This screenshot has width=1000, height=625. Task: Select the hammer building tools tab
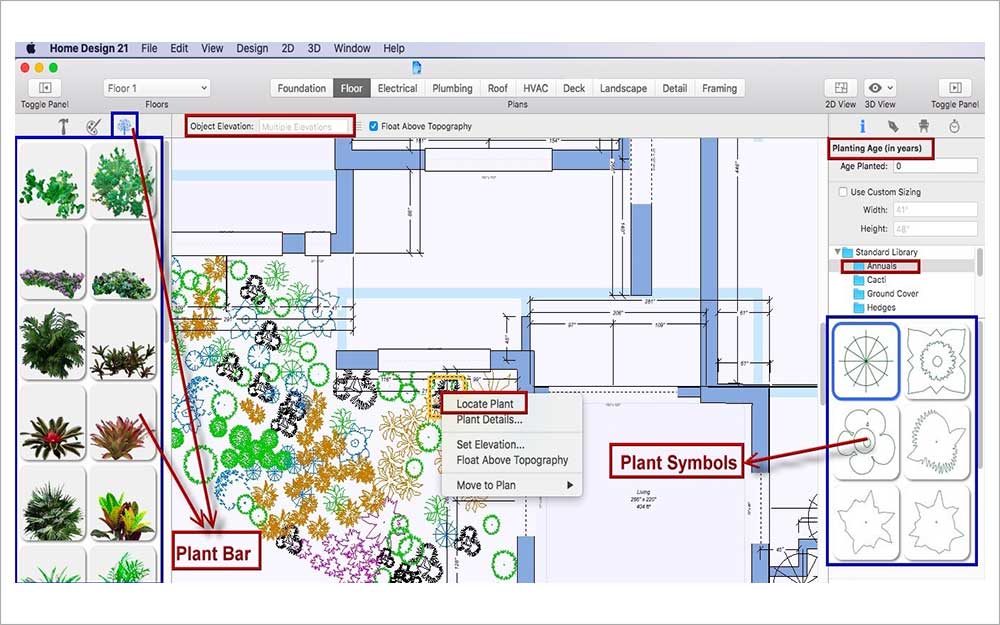[x=63, y=126]
